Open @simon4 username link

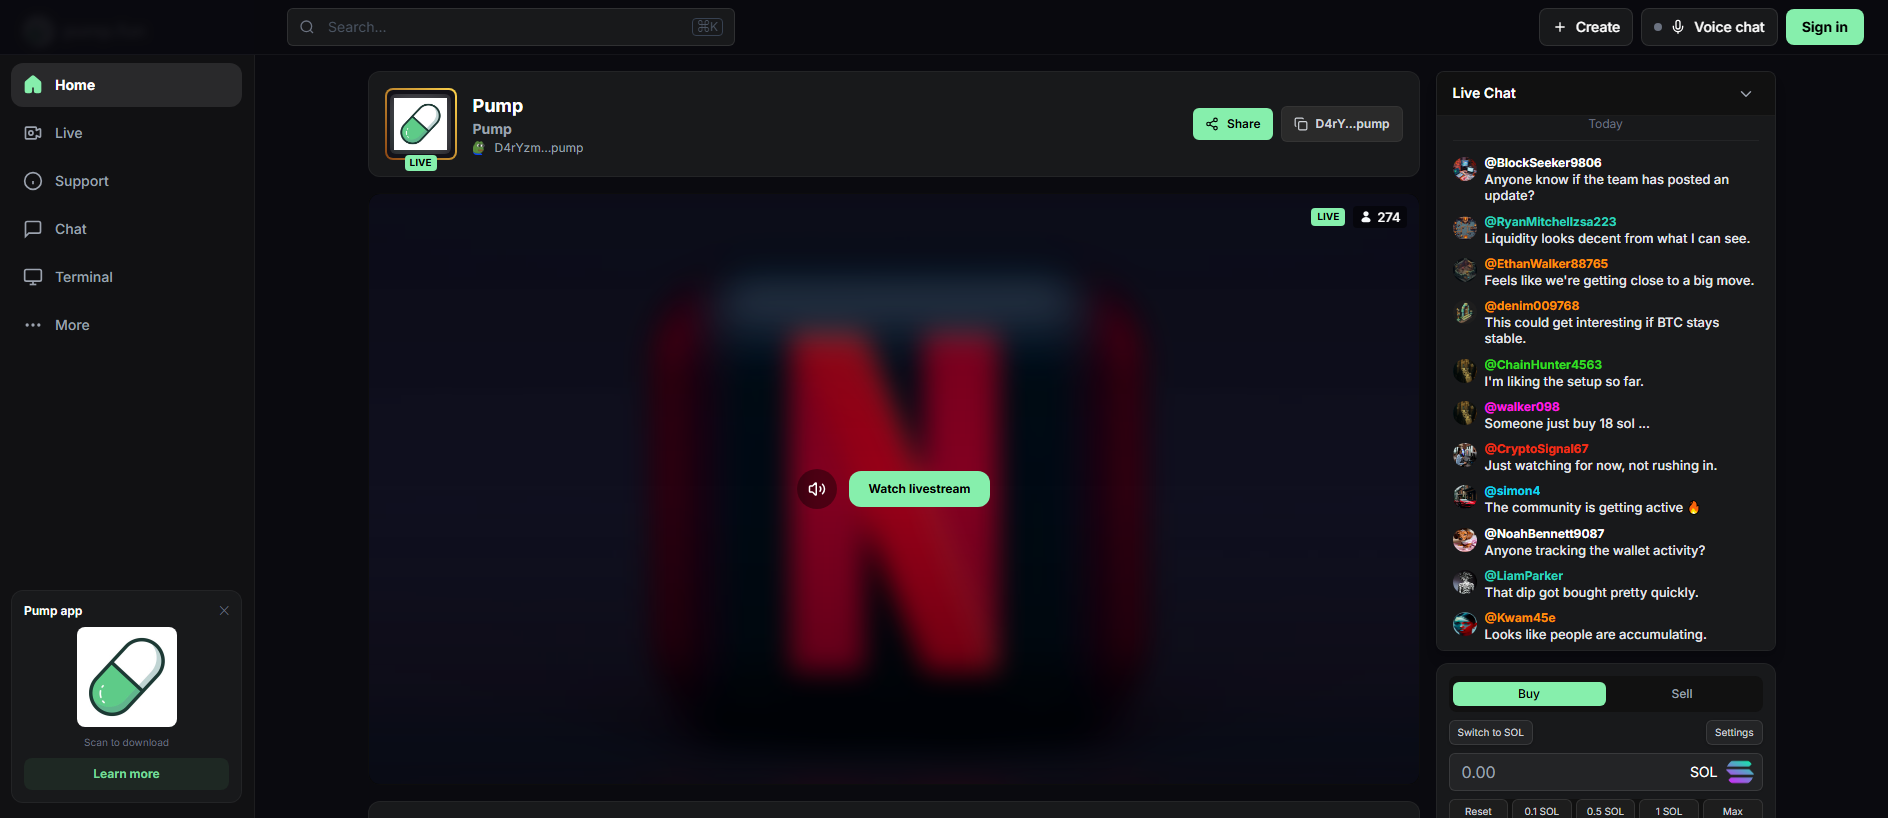(1512, 491)
